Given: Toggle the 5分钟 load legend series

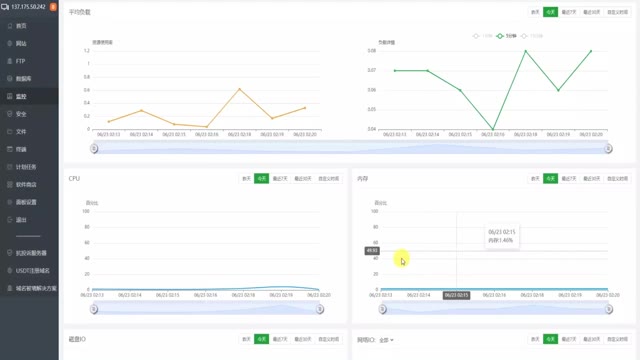Looking at the screenshot, I should click(506, 36).
